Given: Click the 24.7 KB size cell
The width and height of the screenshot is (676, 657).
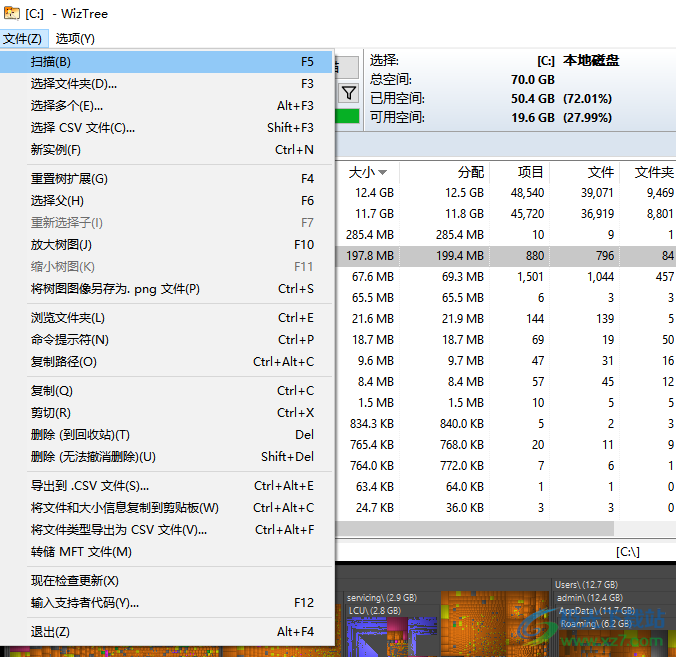Looking at the screenshot, I should point(375,508).
